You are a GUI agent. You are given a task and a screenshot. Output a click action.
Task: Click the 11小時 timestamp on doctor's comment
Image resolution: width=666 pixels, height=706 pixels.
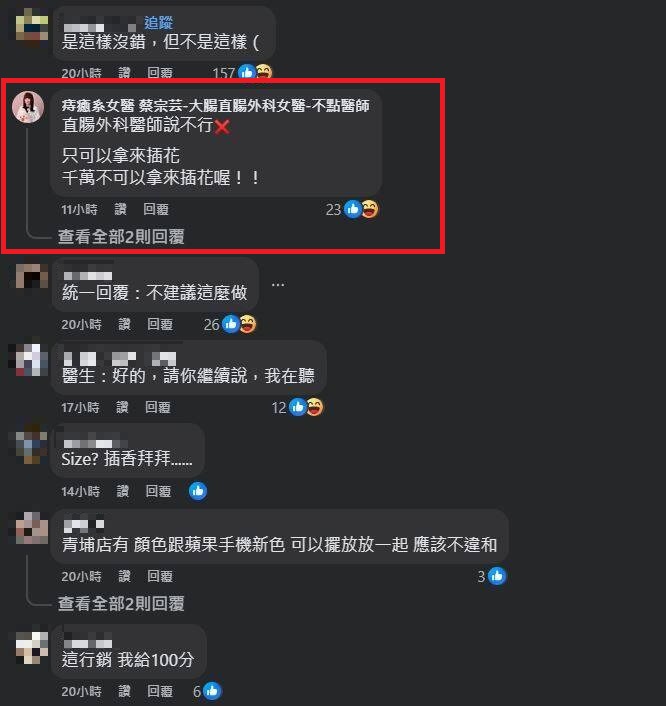tap(79, 209)
